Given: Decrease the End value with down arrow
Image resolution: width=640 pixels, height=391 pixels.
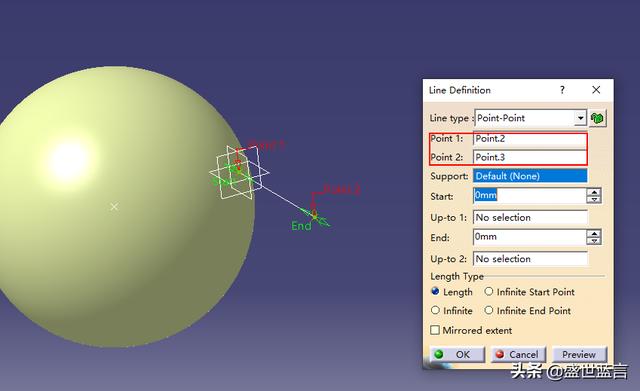Looking at the screenshot, I should tap(594, 241).
